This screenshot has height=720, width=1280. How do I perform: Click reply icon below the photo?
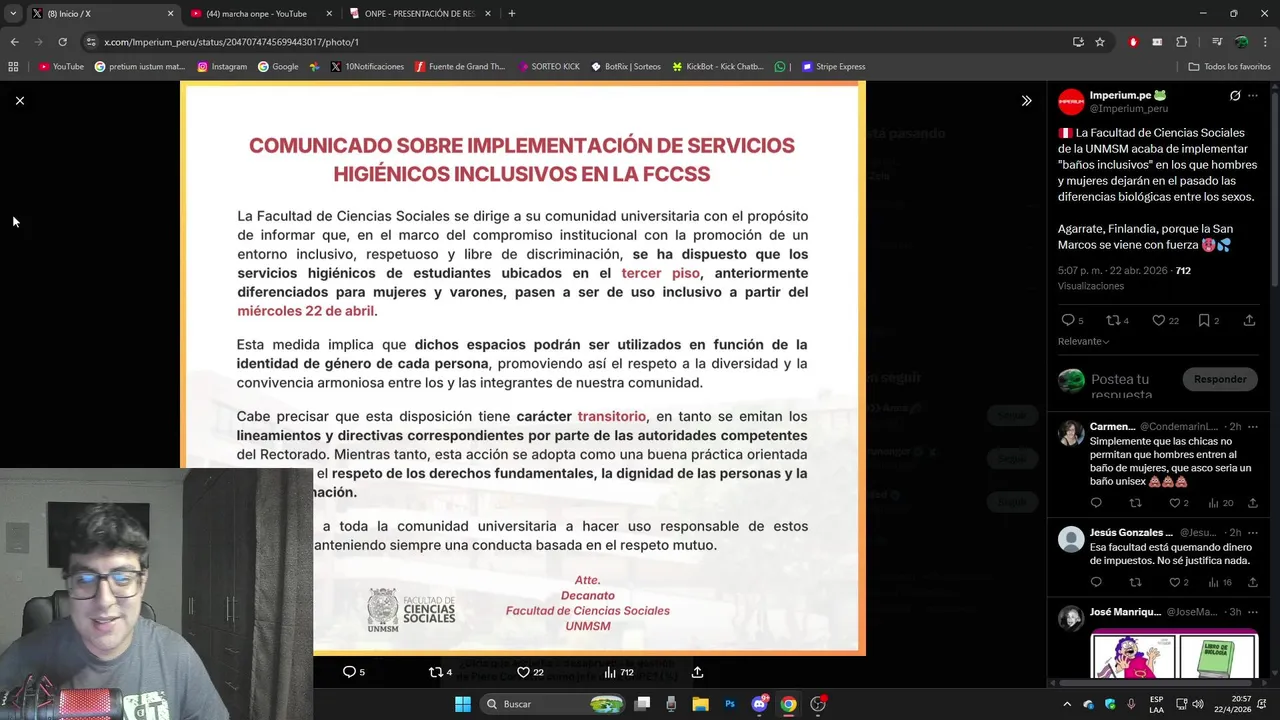tap(354, 672)
